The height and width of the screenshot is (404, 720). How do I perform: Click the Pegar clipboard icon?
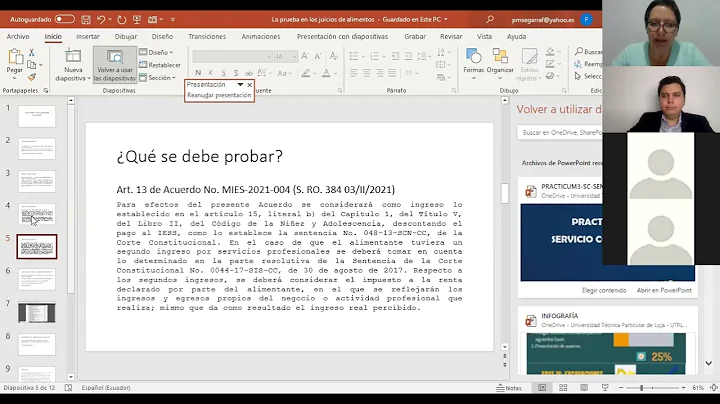coord(15,57)
